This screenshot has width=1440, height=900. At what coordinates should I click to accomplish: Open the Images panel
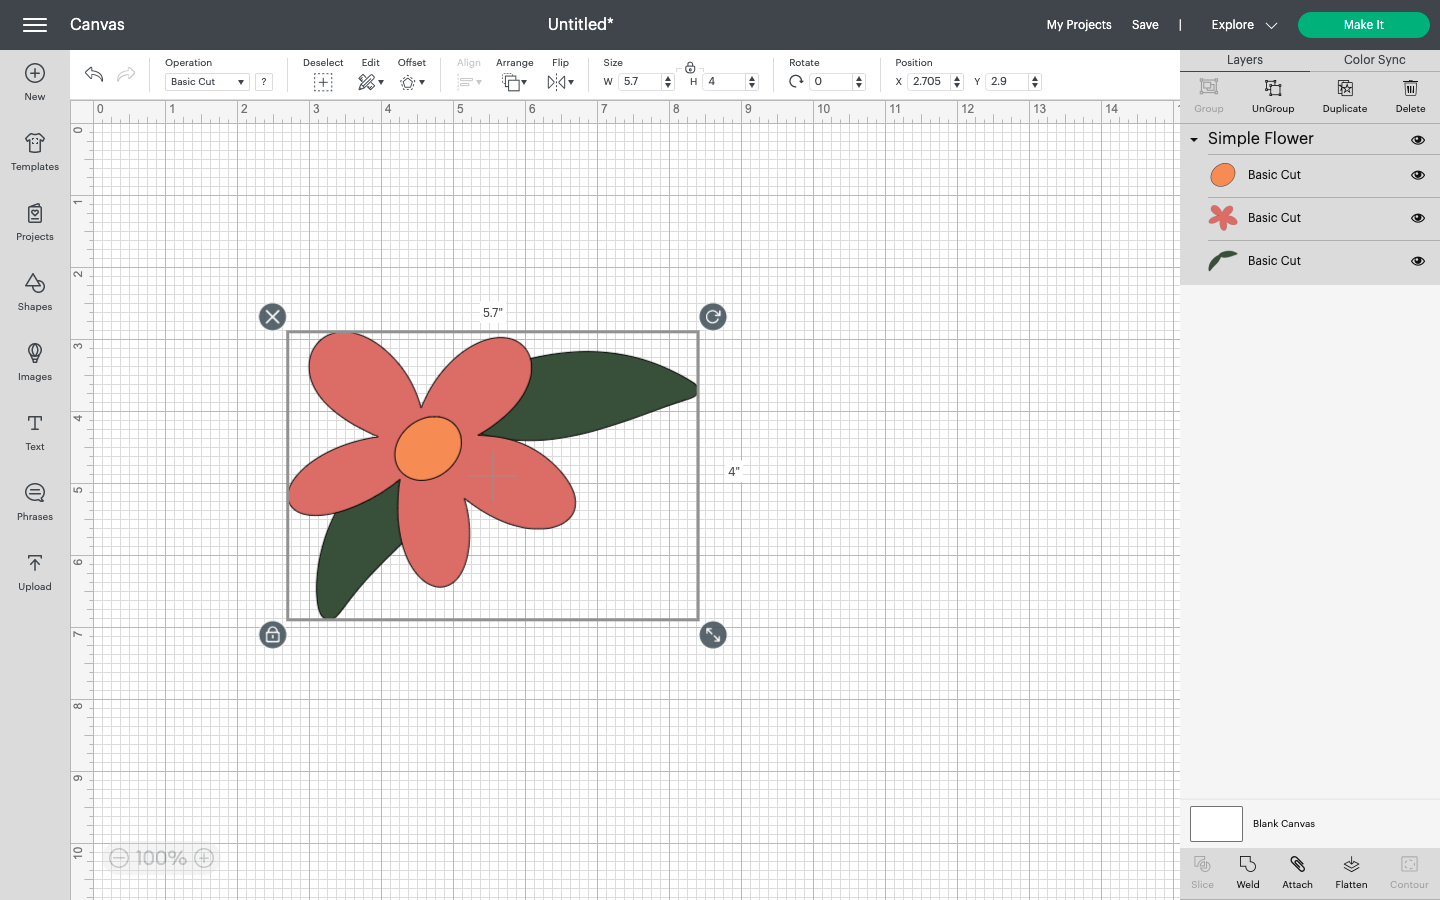pyautogui.click(x=34, y=362)
